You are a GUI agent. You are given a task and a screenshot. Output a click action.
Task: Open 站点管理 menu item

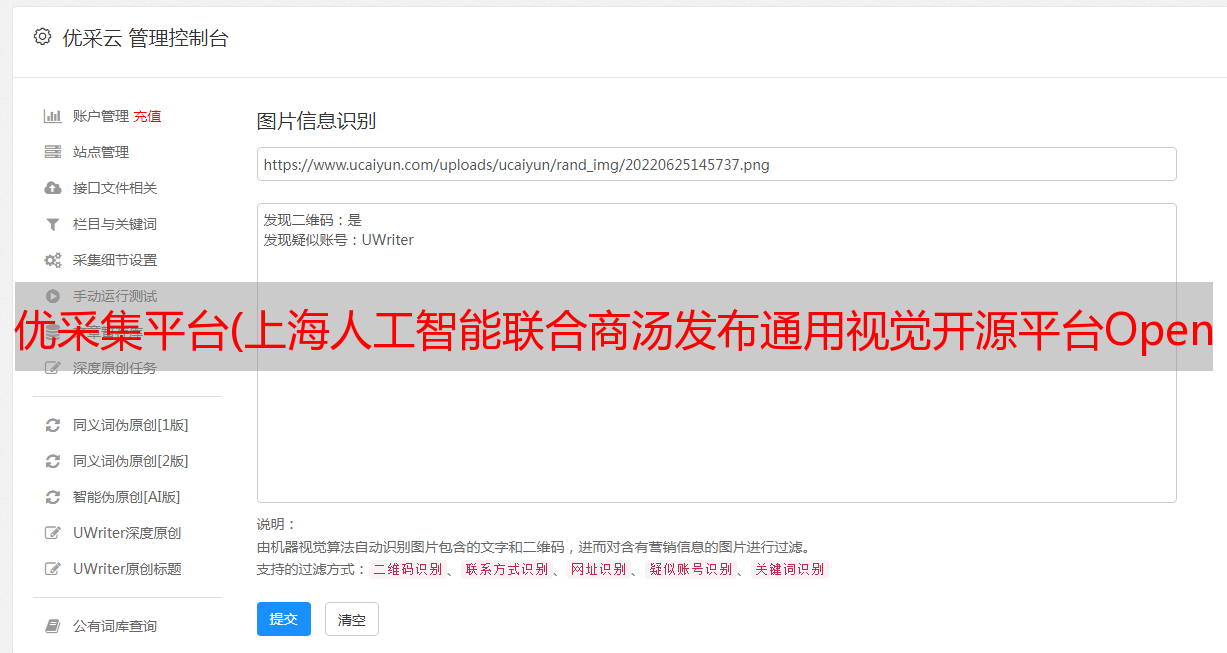point(101,152)
